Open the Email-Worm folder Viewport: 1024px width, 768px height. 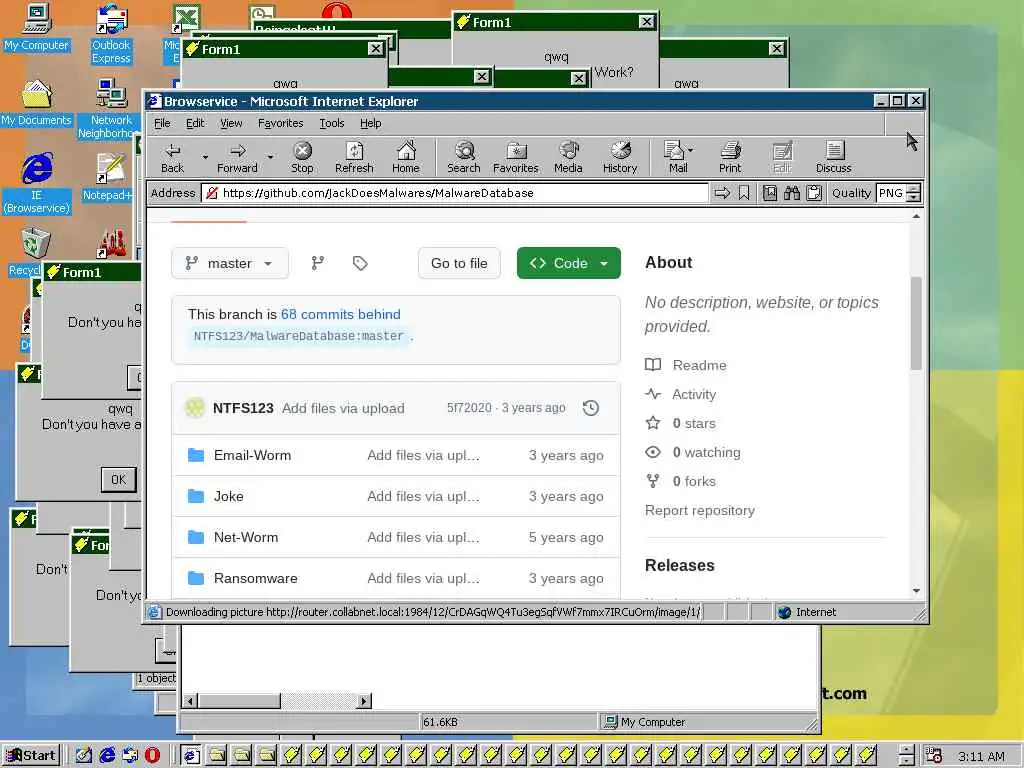click(252, 455)
